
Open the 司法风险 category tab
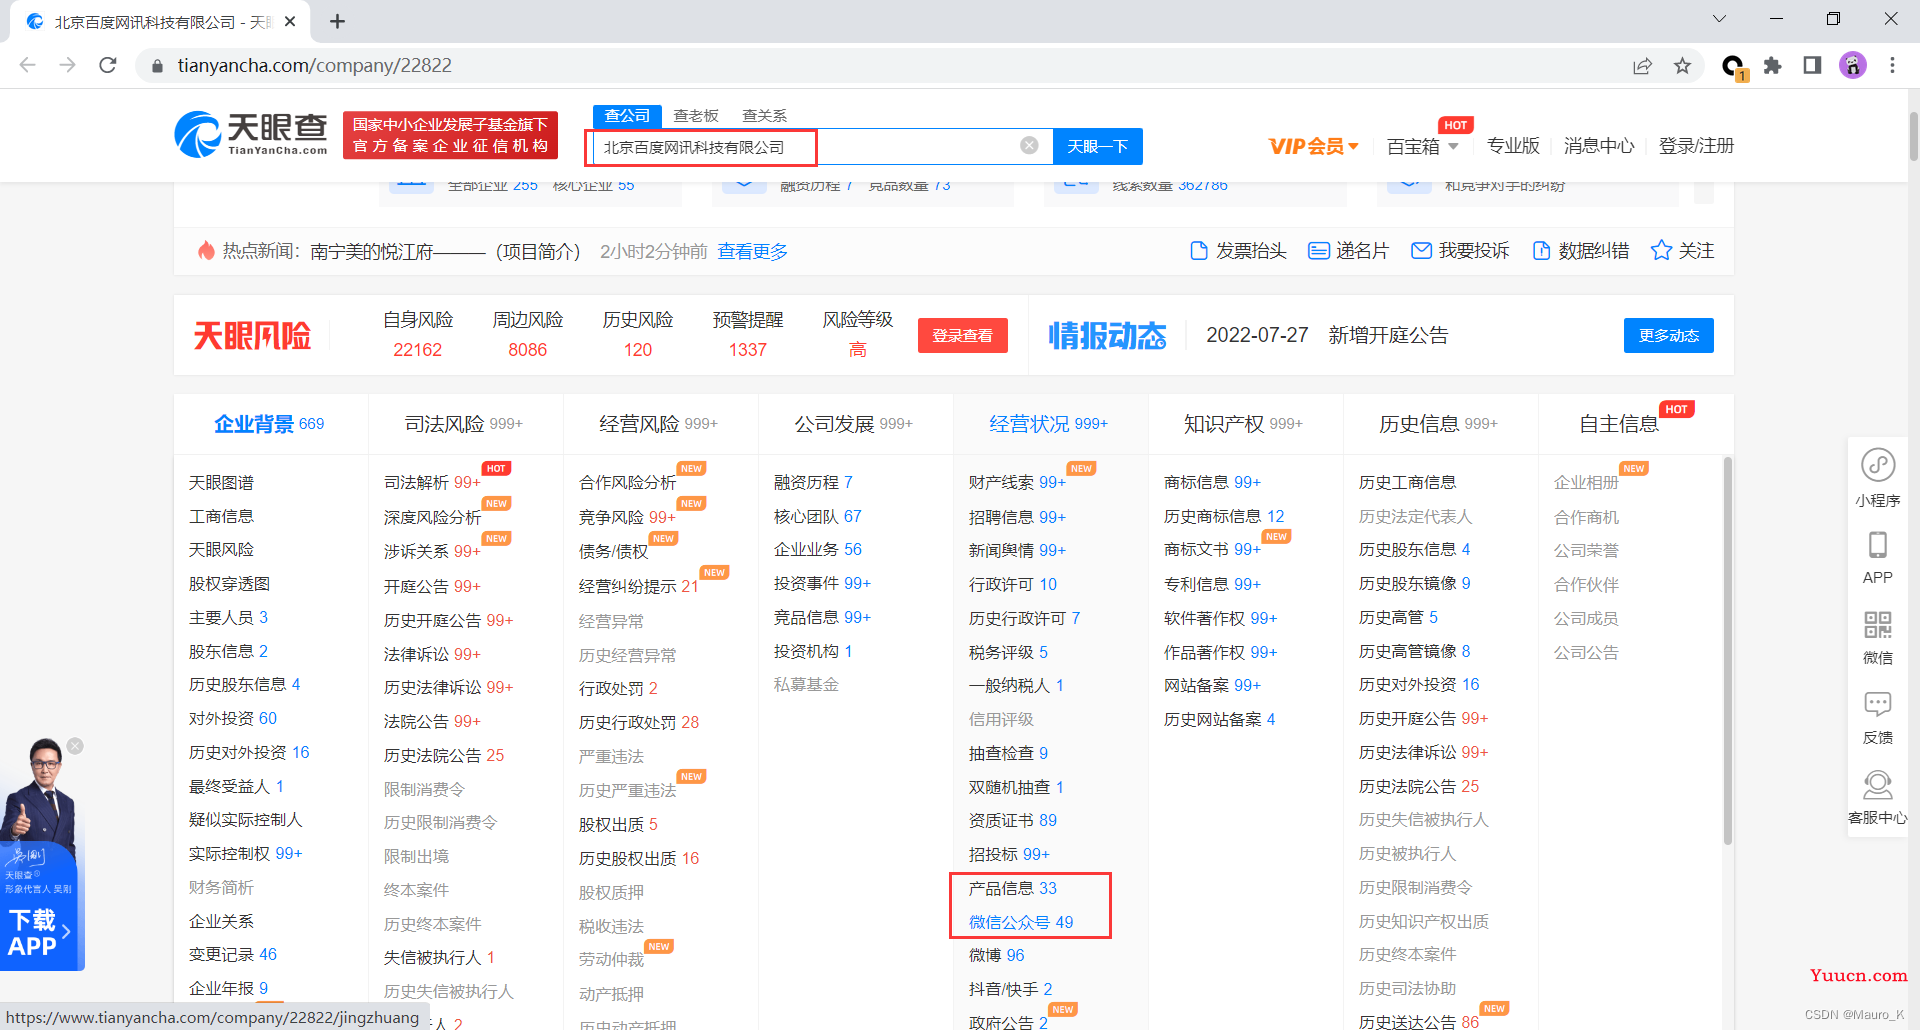463,424
